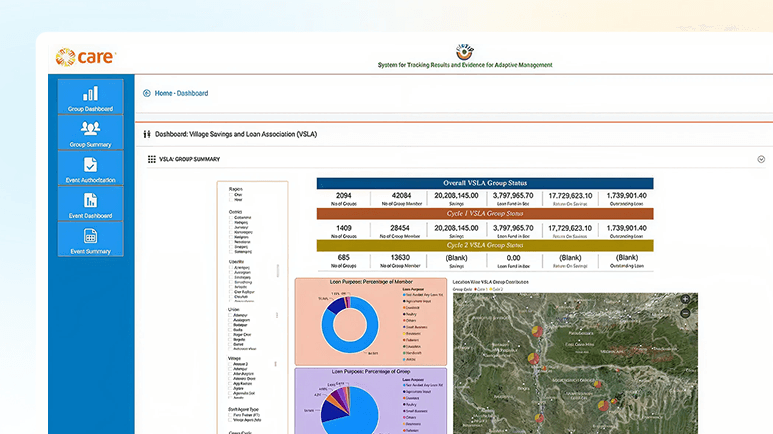Screen dimensions: 773x434
Task: Click the Cycle 1 VSLA Group Status banner
Action: [484, 214]
